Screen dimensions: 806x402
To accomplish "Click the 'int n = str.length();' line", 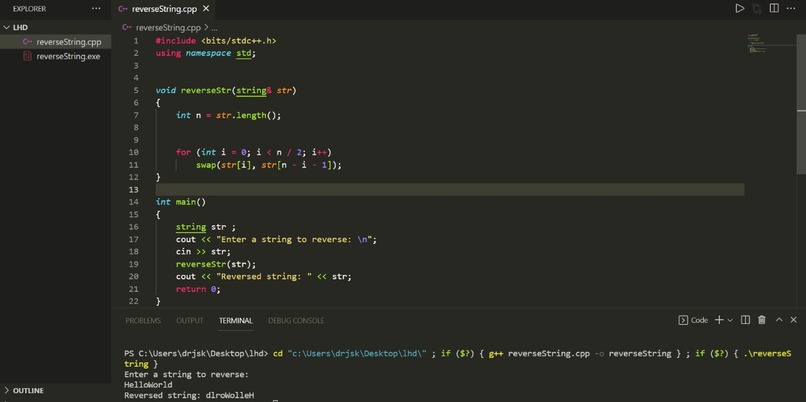I will tap(229, 115).
